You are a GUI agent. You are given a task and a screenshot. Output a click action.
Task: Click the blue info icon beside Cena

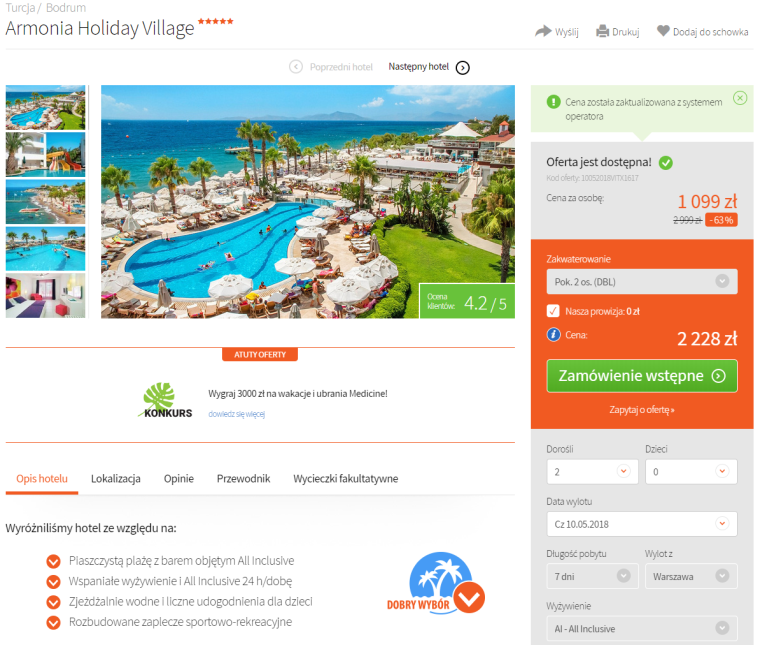[x=554, y=334]
